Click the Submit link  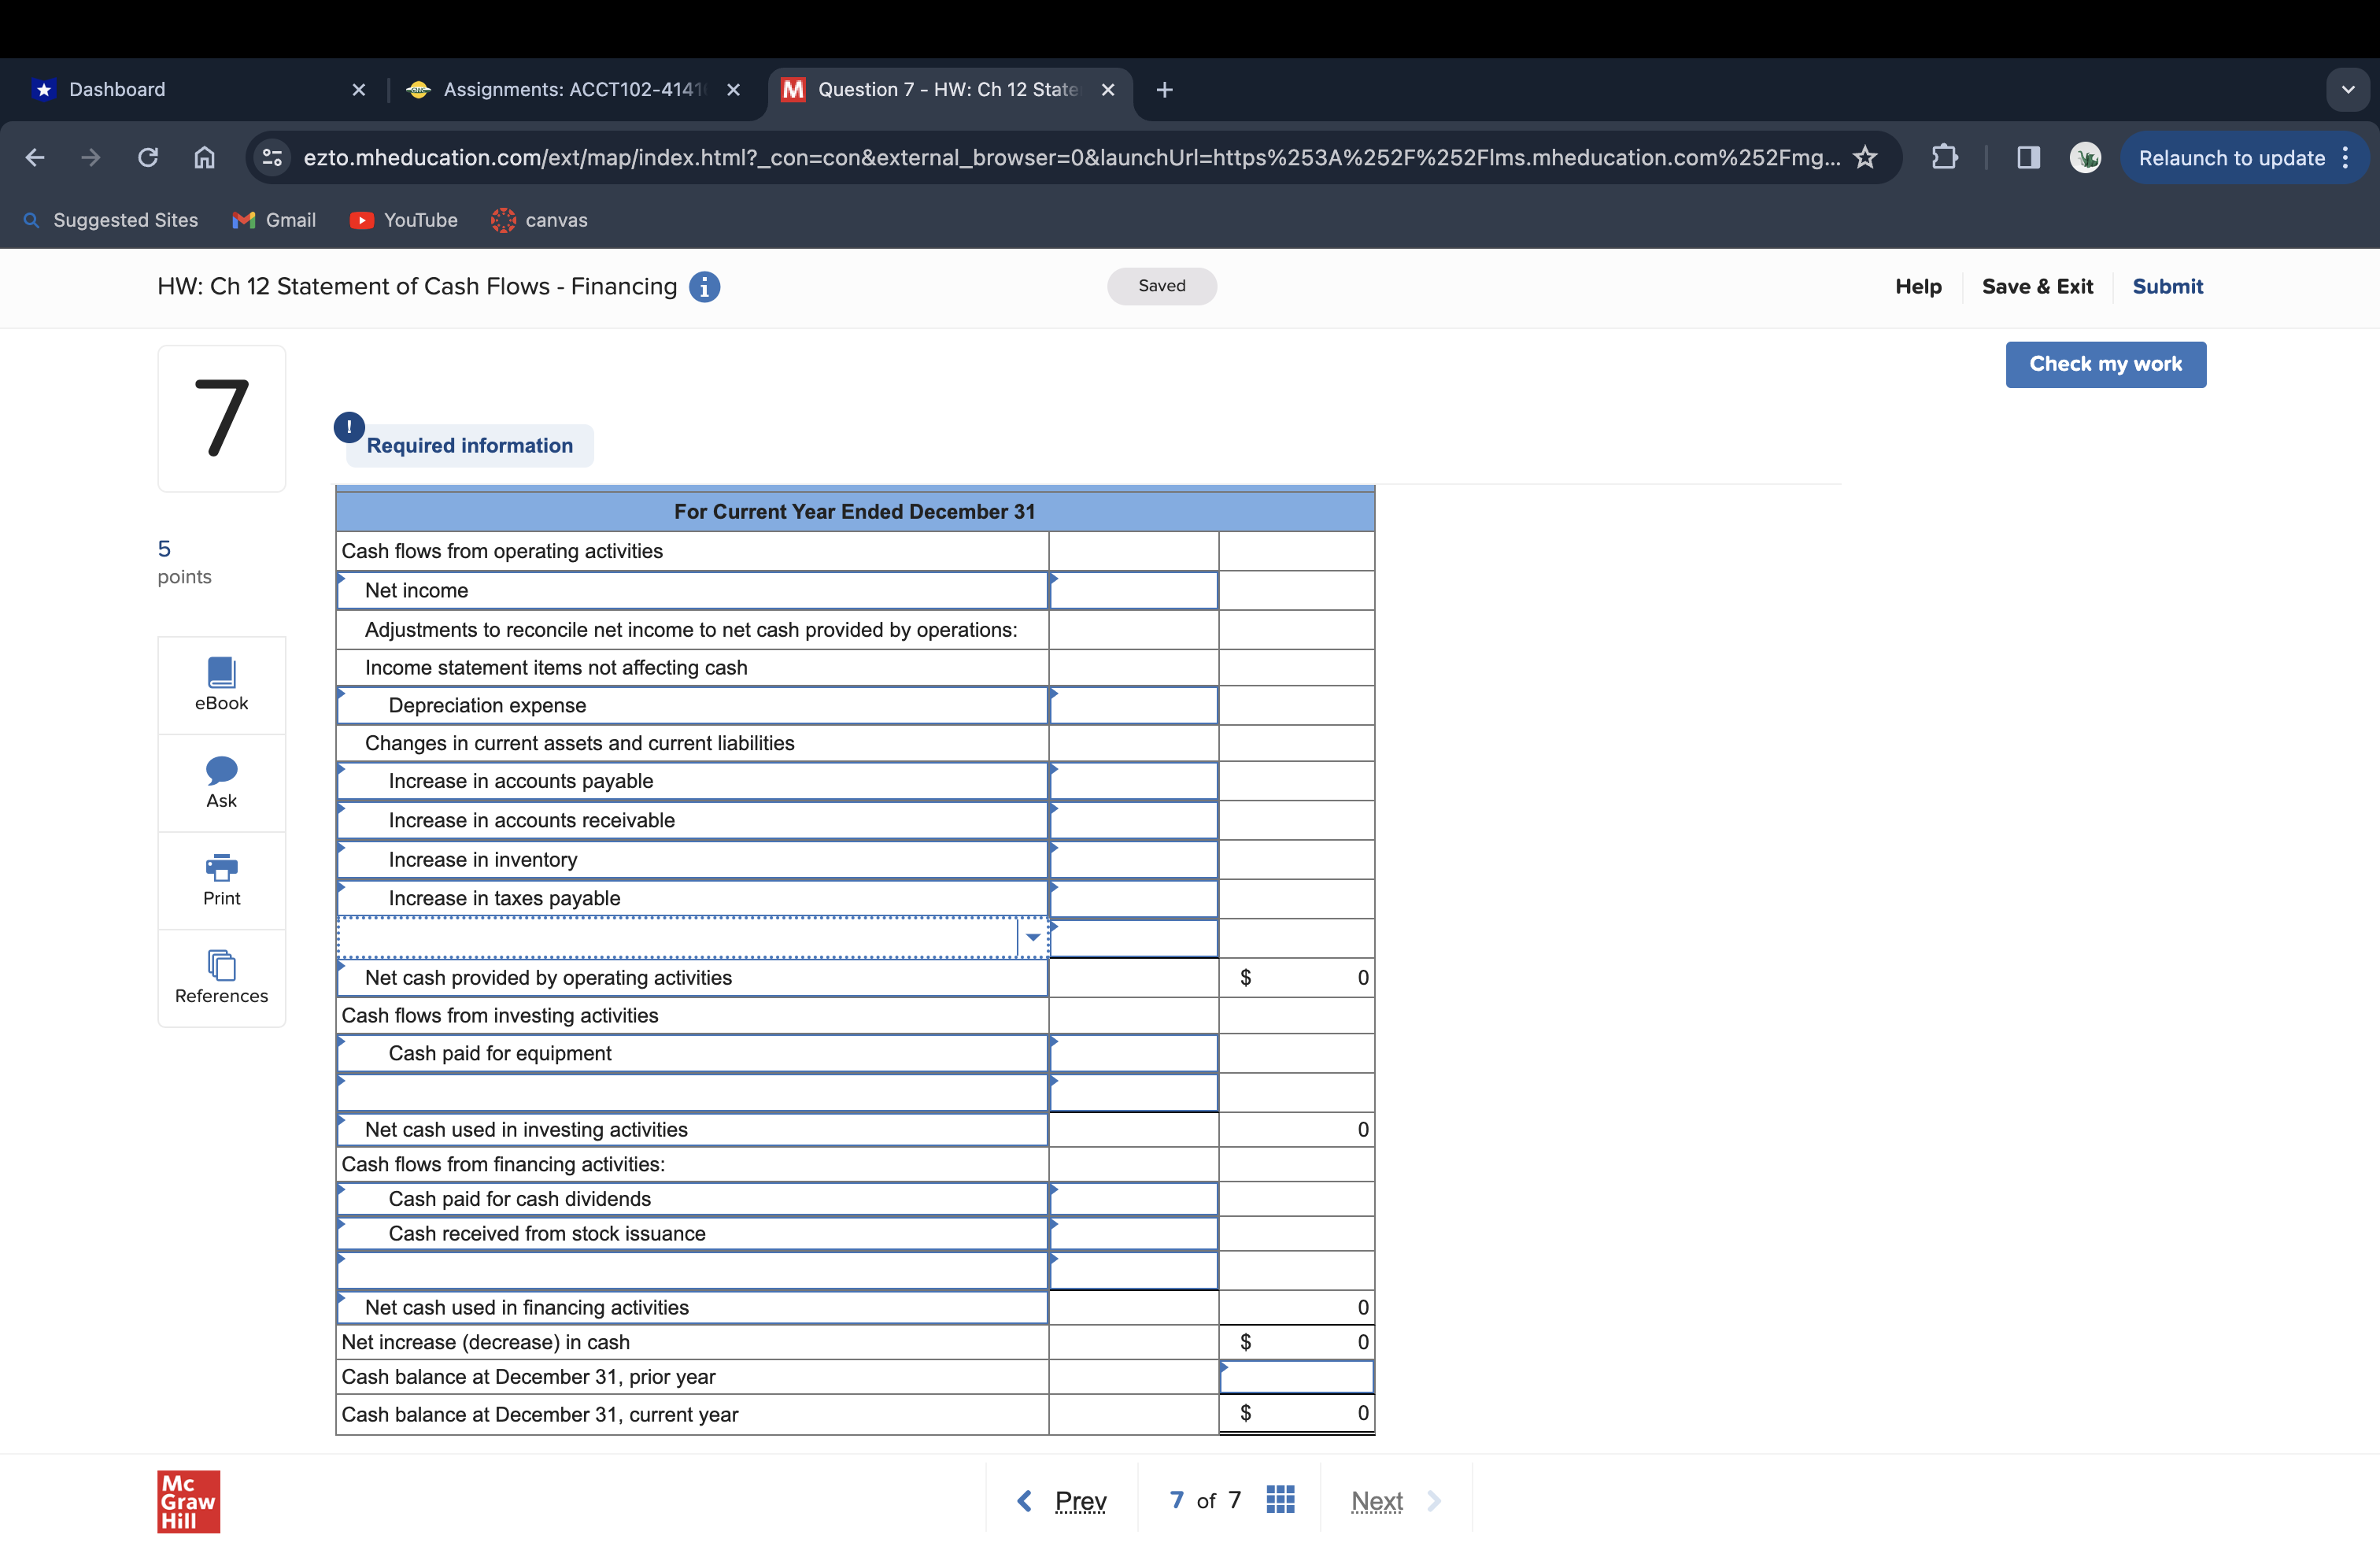(x=2167, y=287)
